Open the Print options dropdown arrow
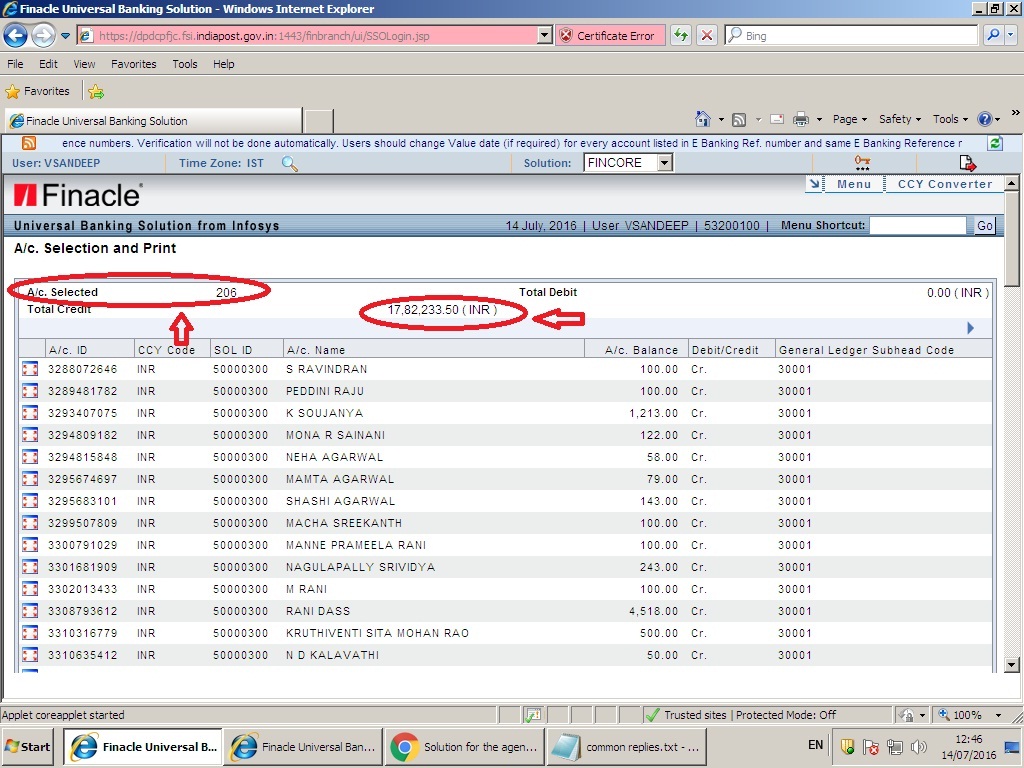The height and width of the screenshot is (768, 1024). pyautogui.click(x=819, y=120)
